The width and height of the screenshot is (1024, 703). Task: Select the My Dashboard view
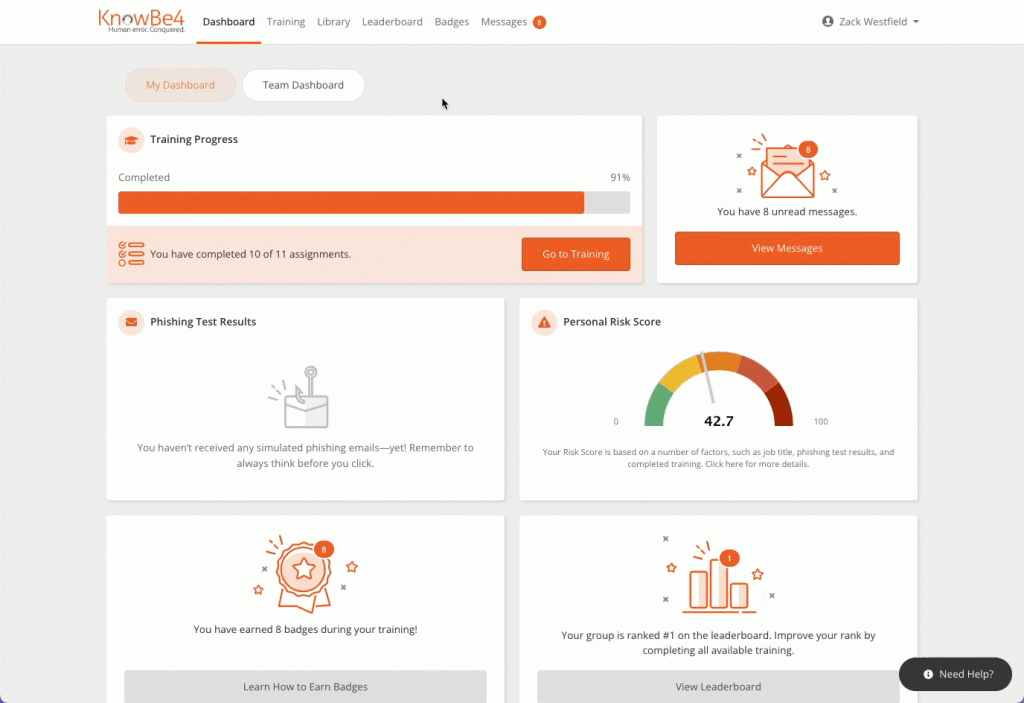point(180,85)
